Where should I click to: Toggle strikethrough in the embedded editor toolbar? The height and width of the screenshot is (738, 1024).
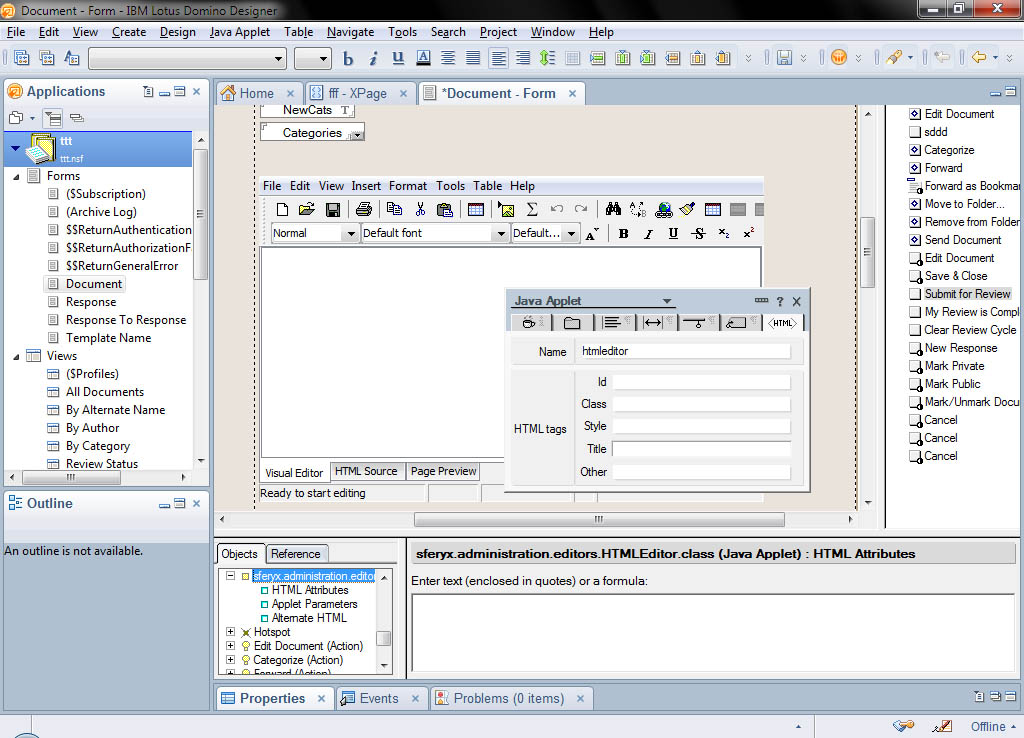pyautogui.click(x=699, y=234)
